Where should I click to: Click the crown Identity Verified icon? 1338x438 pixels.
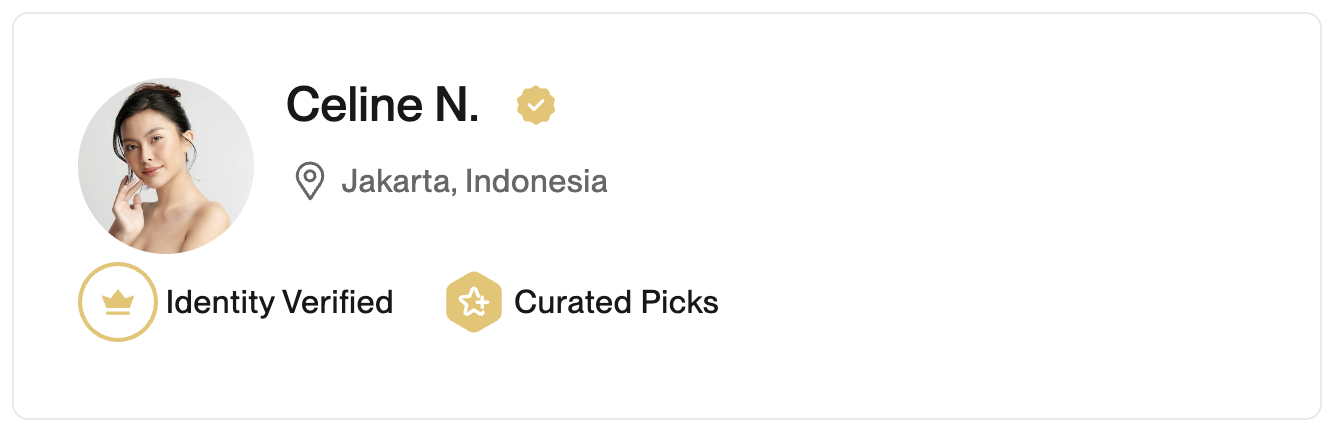pyautogui.click(x=118, y=302)
